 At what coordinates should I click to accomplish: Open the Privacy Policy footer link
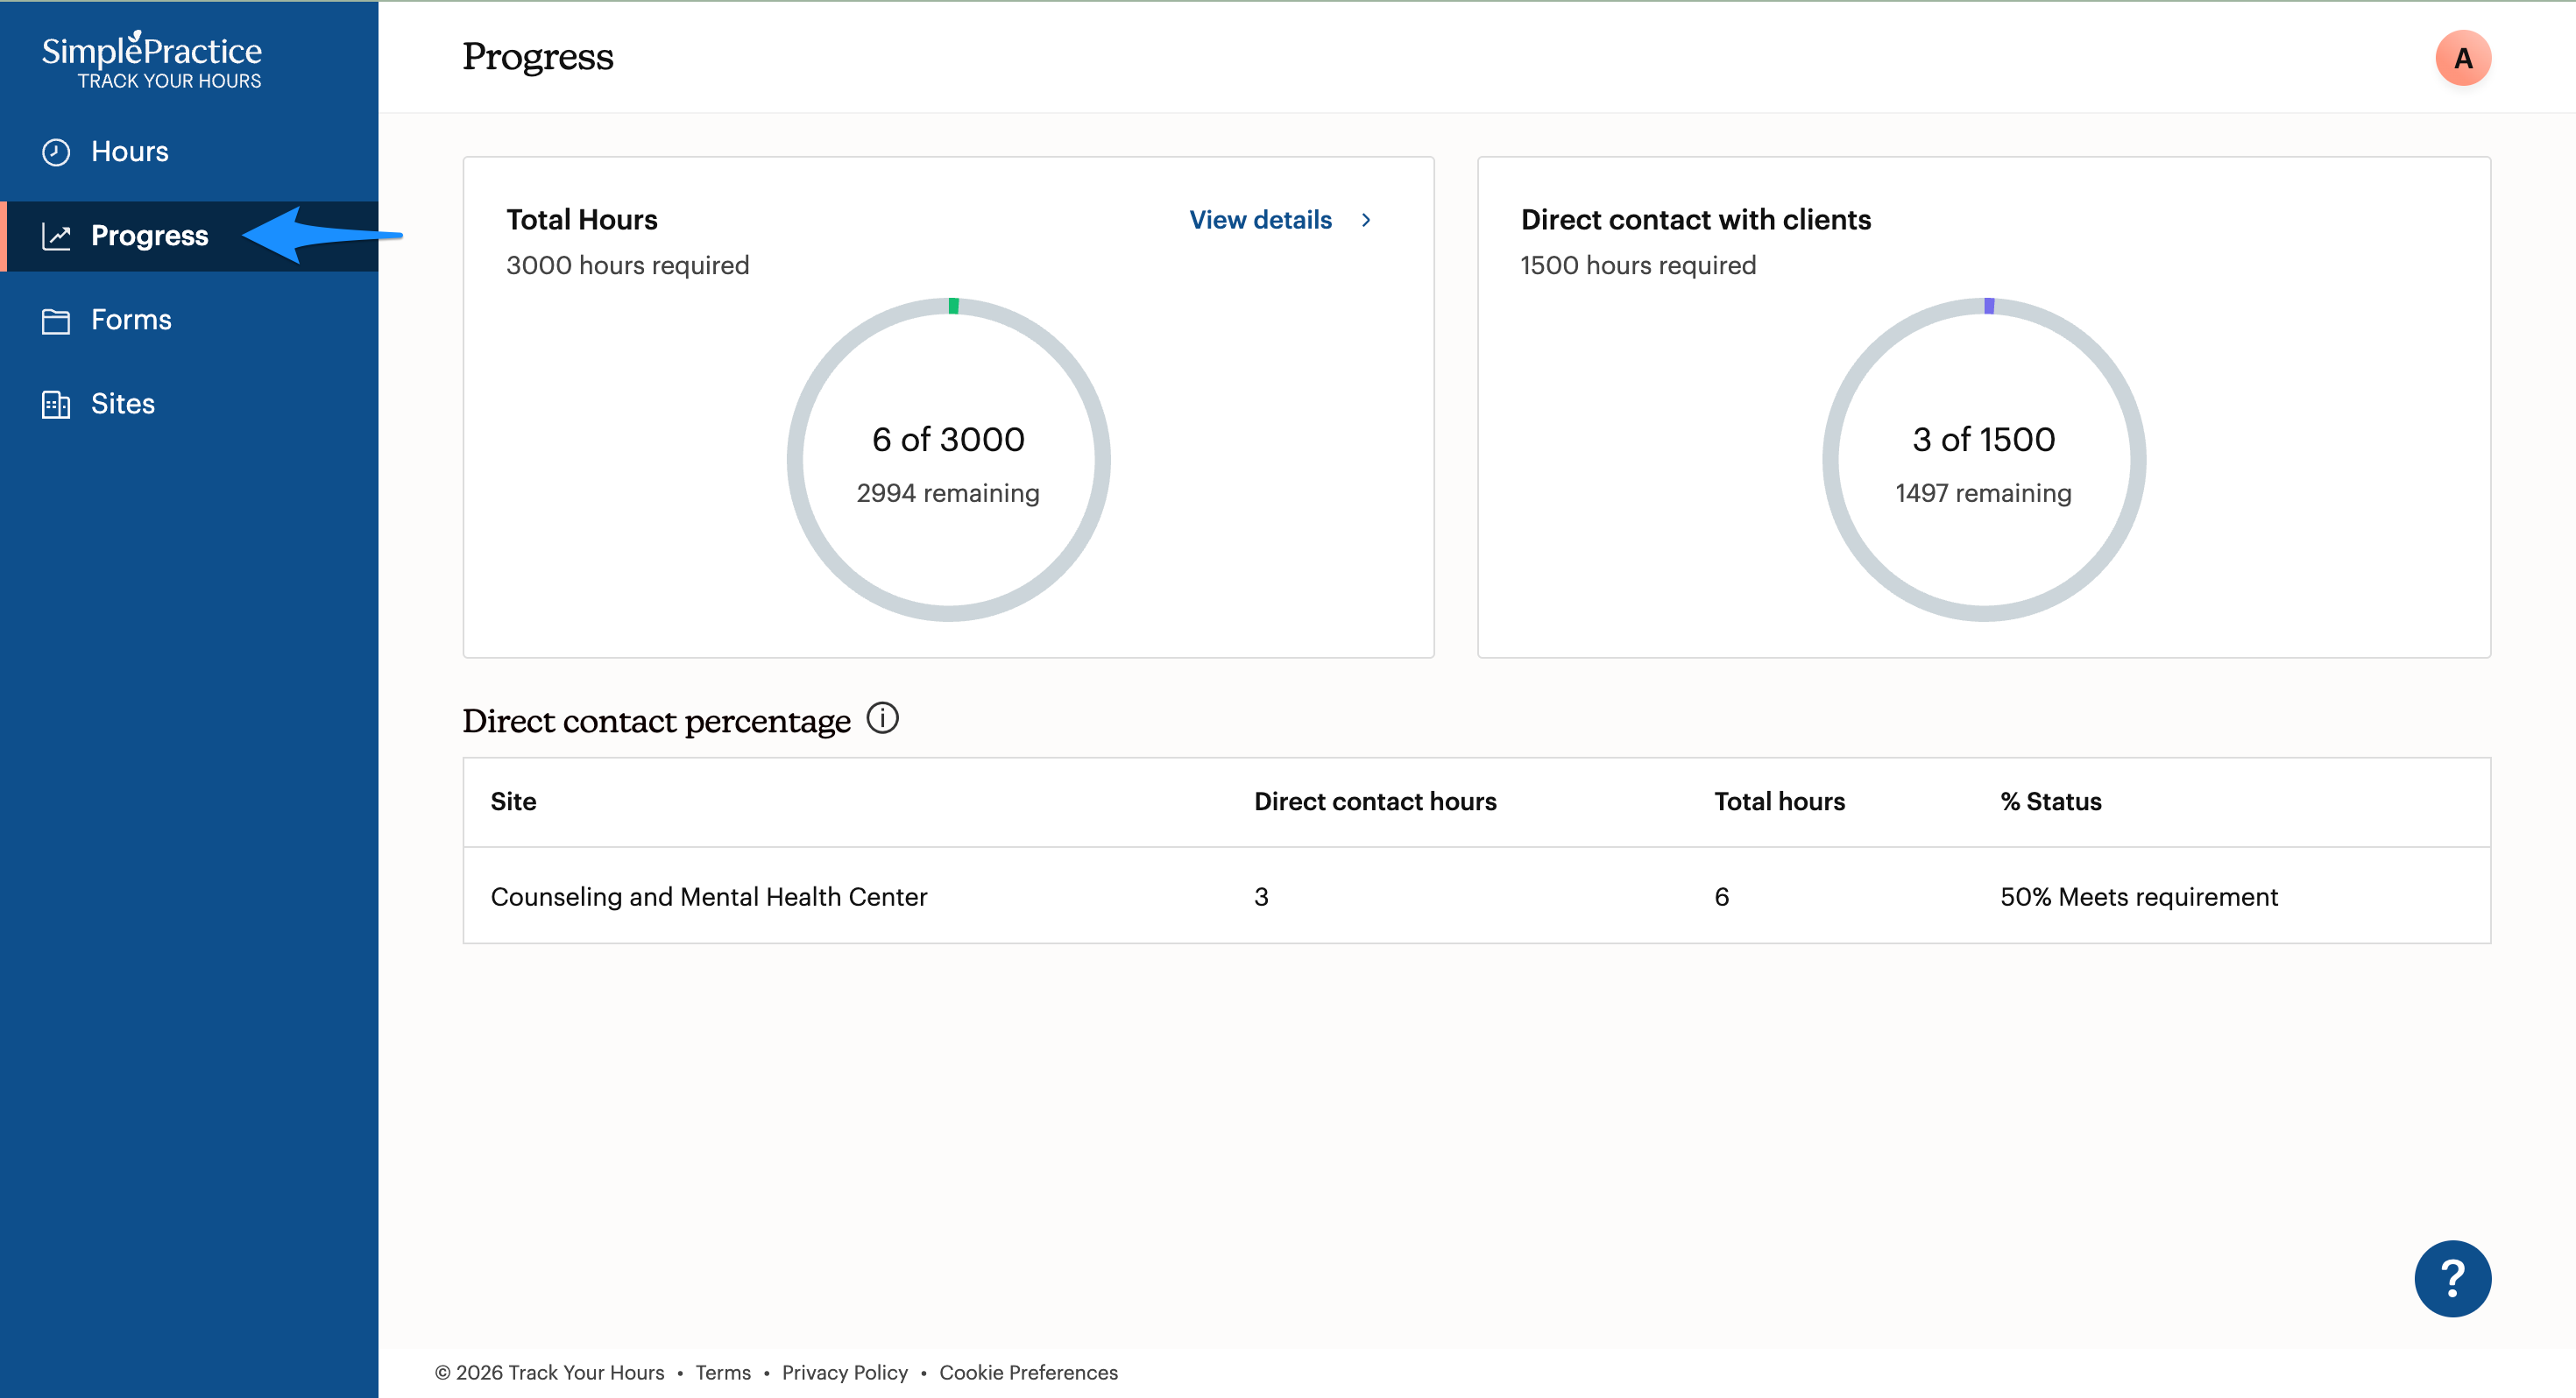845,1372
